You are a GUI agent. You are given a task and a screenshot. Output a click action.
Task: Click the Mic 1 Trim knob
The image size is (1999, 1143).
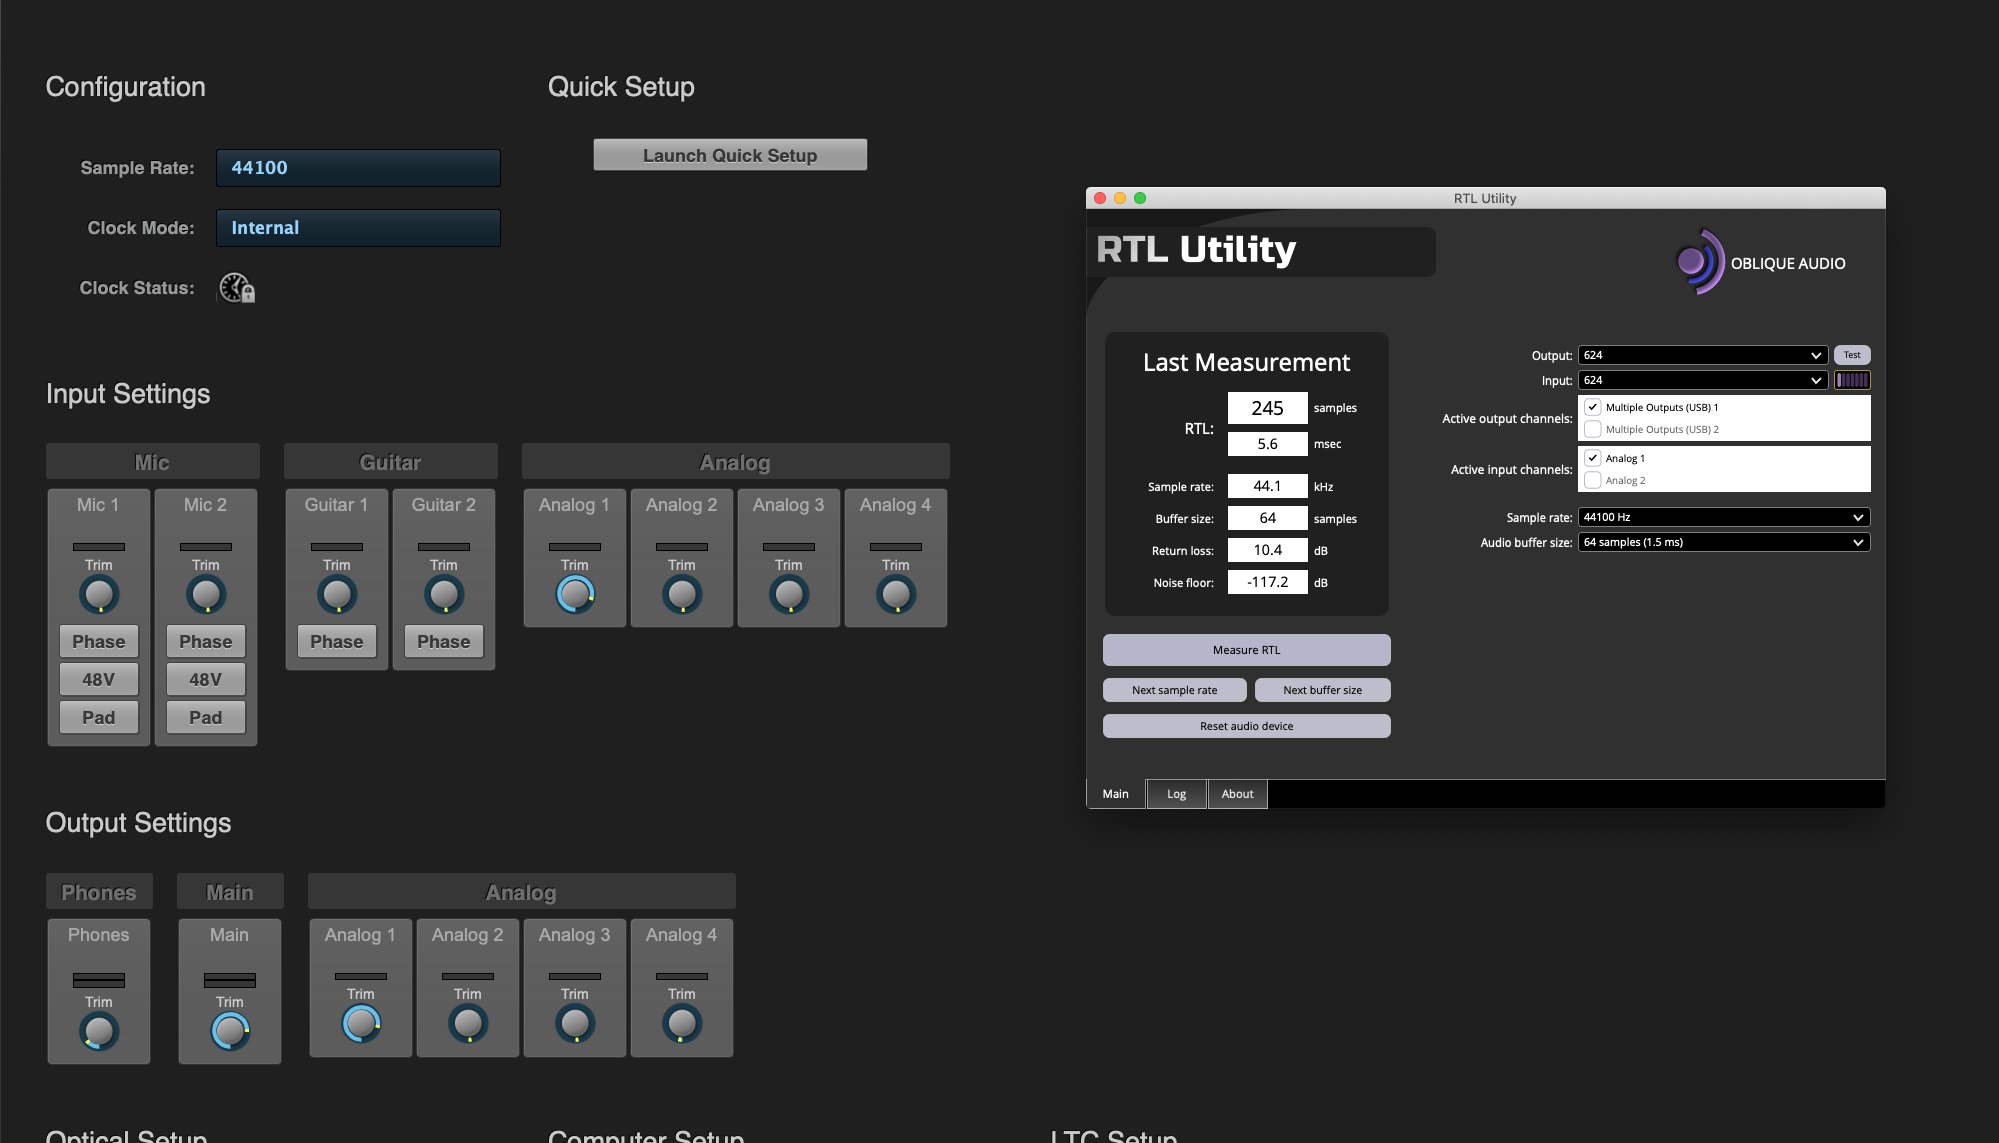(99, 595)
